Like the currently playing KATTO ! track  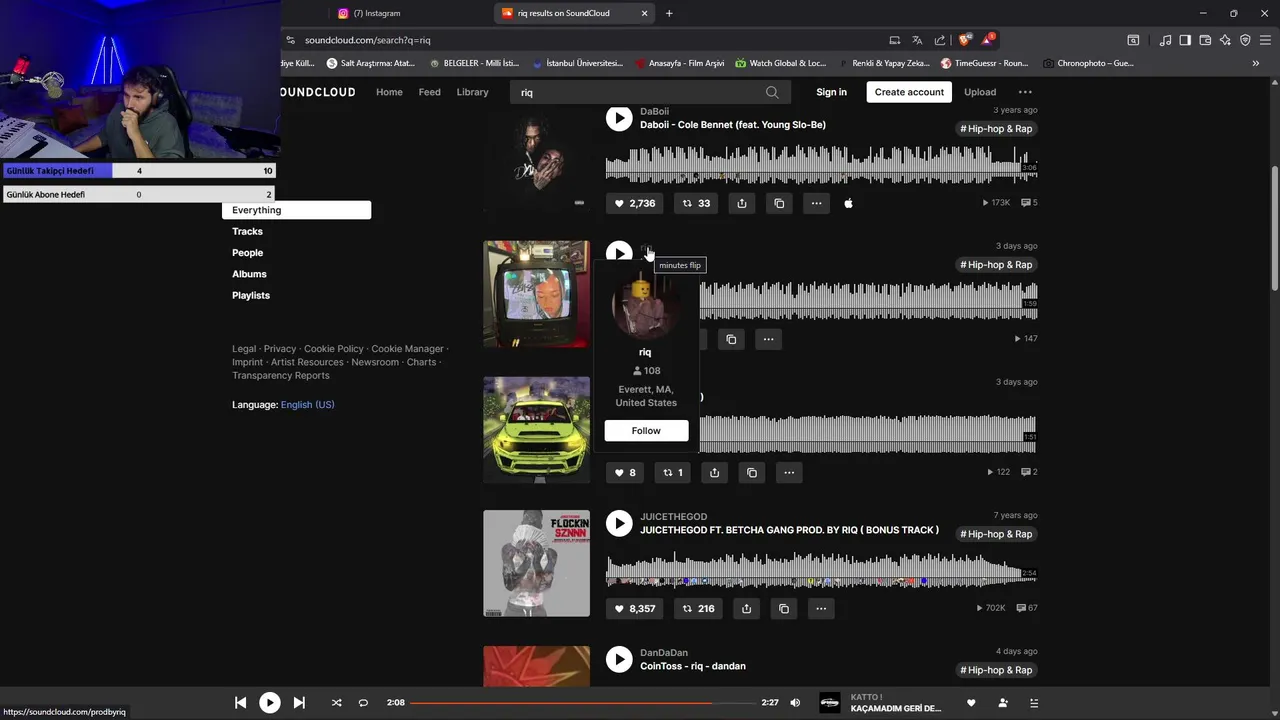click(971, 703)
